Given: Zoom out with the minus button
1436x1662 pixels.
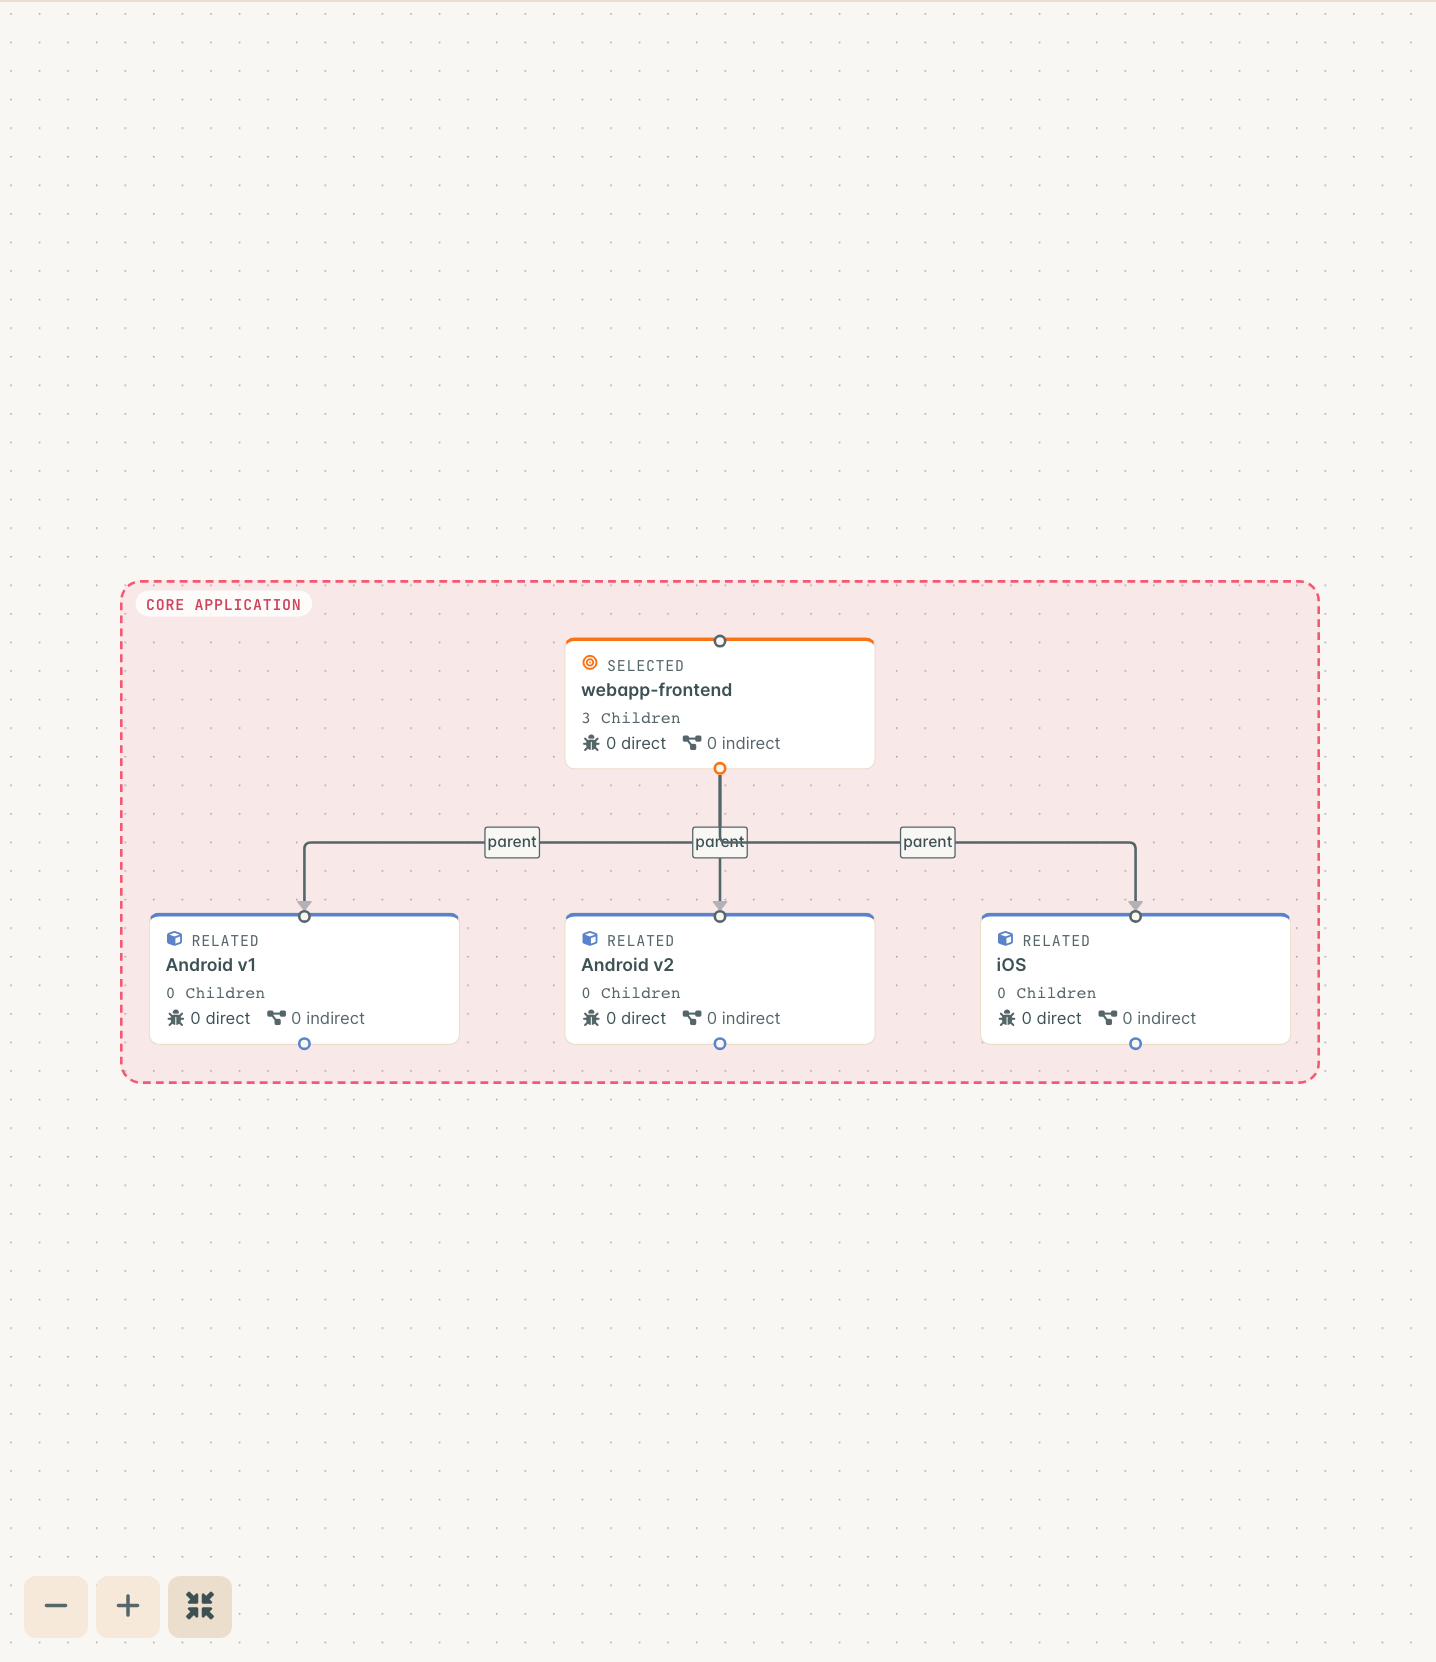Looking at the screenshot, I should (x=56, y=1606).
